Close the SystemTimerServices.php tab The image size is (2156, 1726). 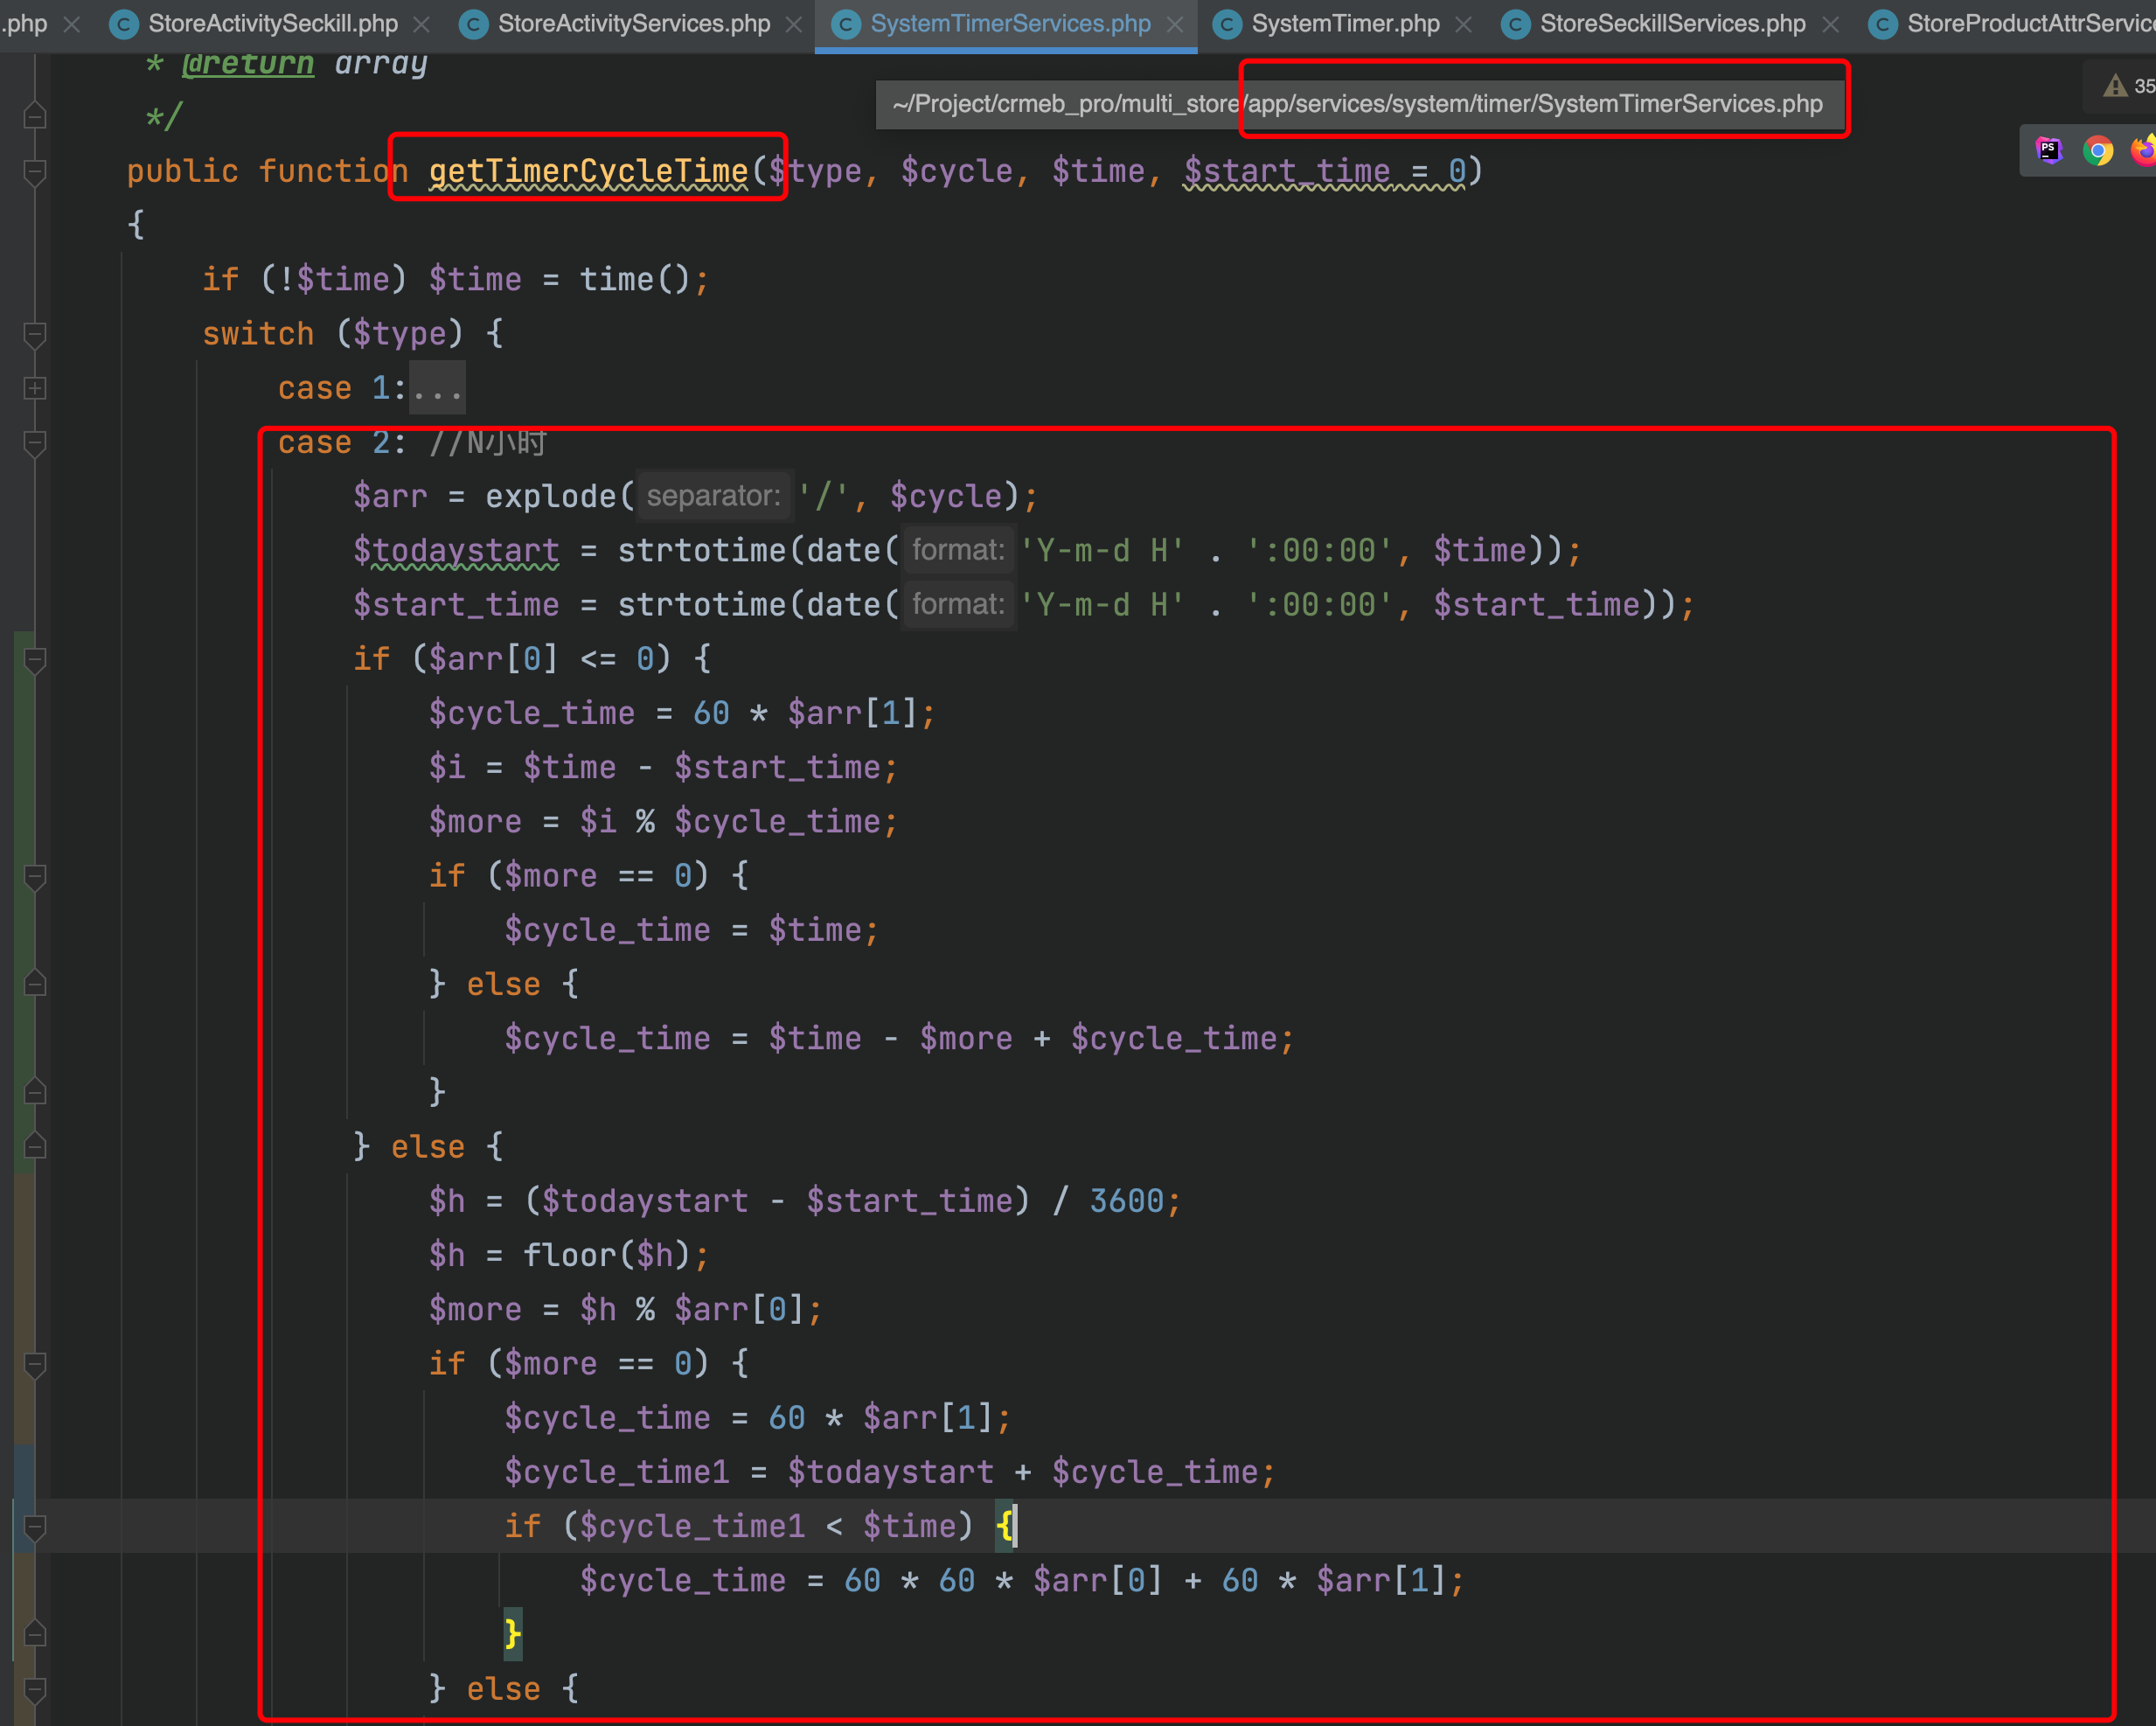point(1175,24)
